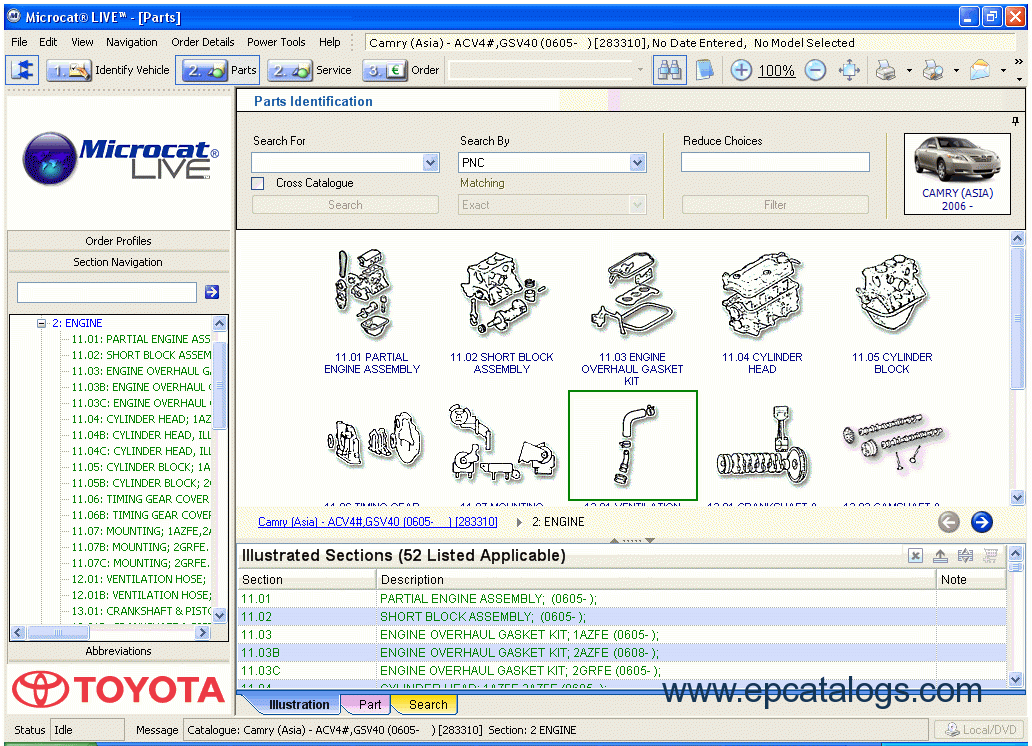Open the File menu

click(x=19, y=42)
